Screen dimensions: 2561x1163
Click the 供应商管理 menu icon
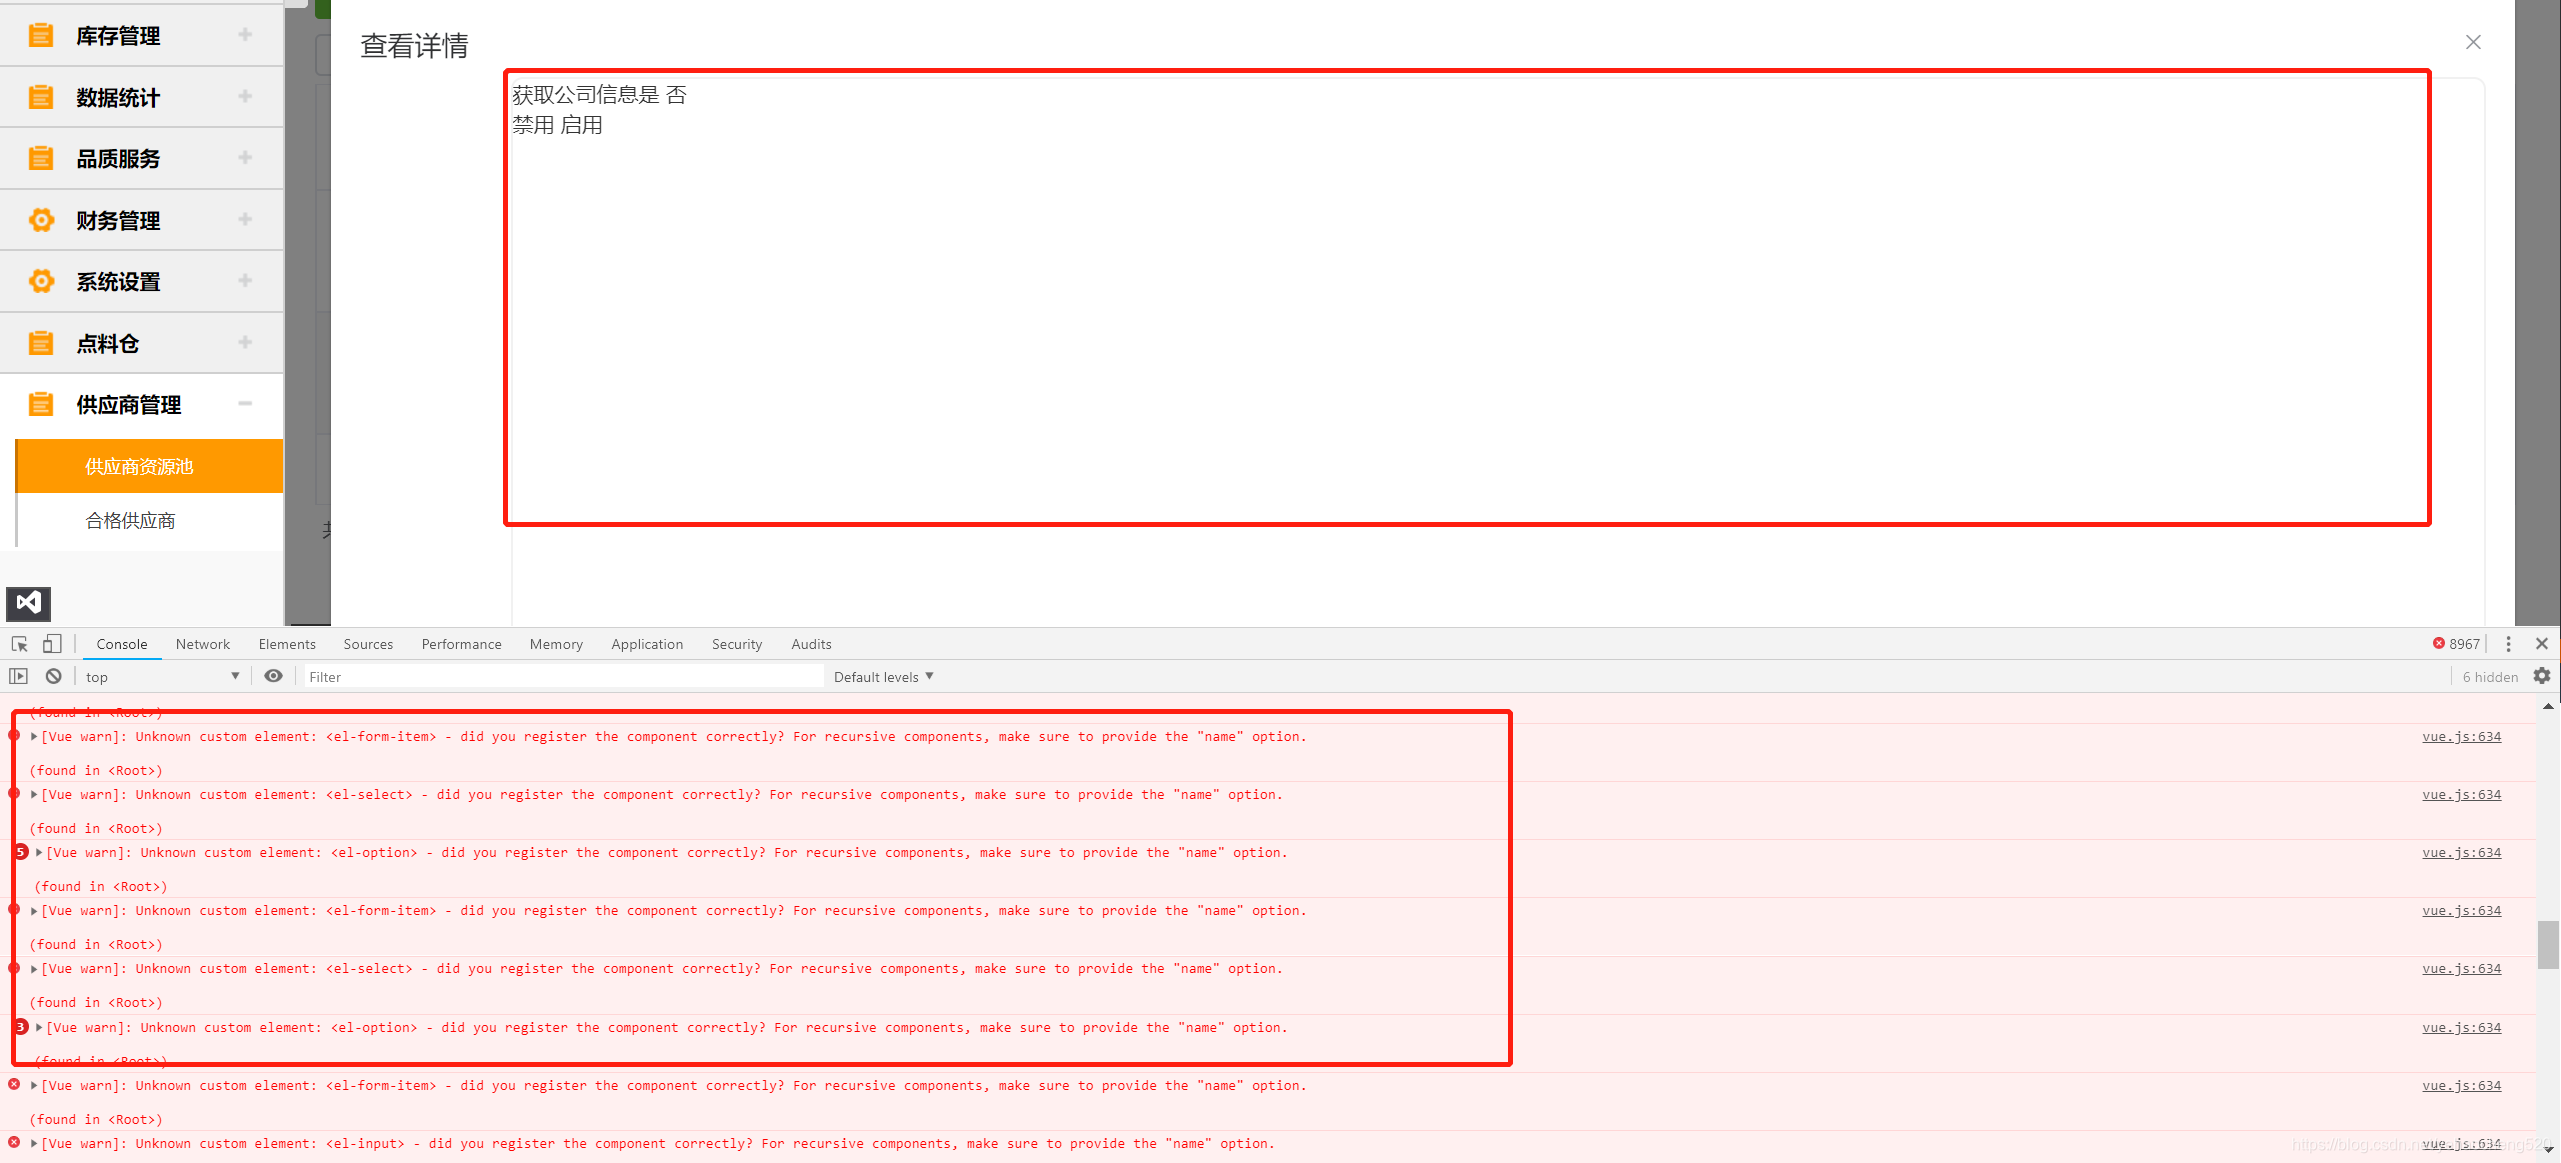pos(41,404)
